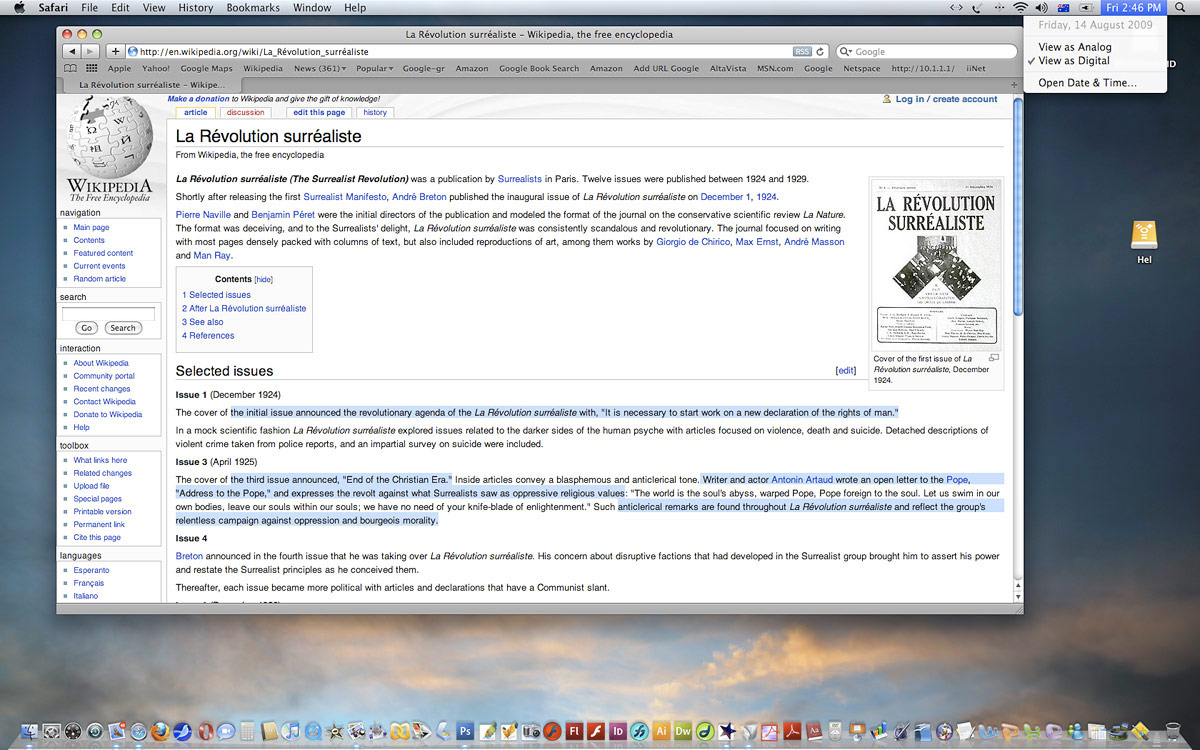This screenshot has height=750, width=1200.
Task: Click the Giorgio de Chirico link
Action: coord(694,242)
